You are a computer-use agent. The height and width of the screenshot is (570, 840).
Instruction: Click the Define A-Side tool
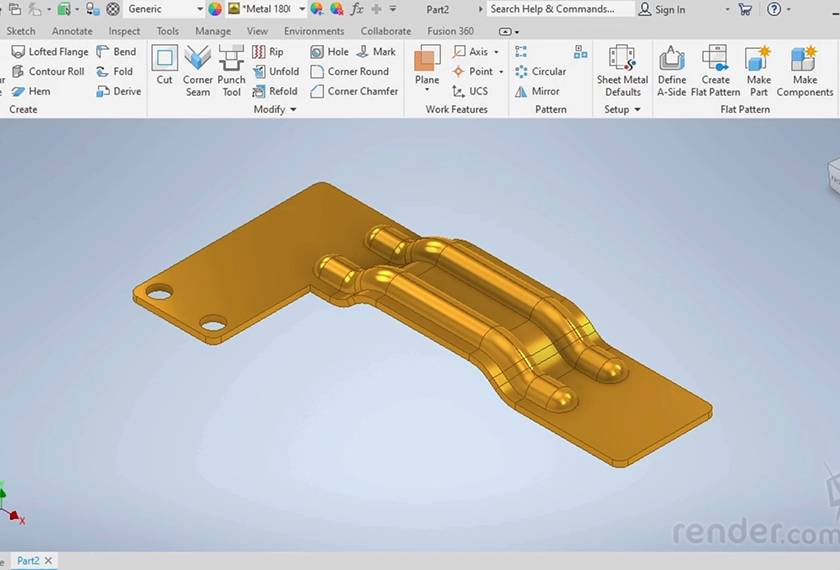(672, 70)
